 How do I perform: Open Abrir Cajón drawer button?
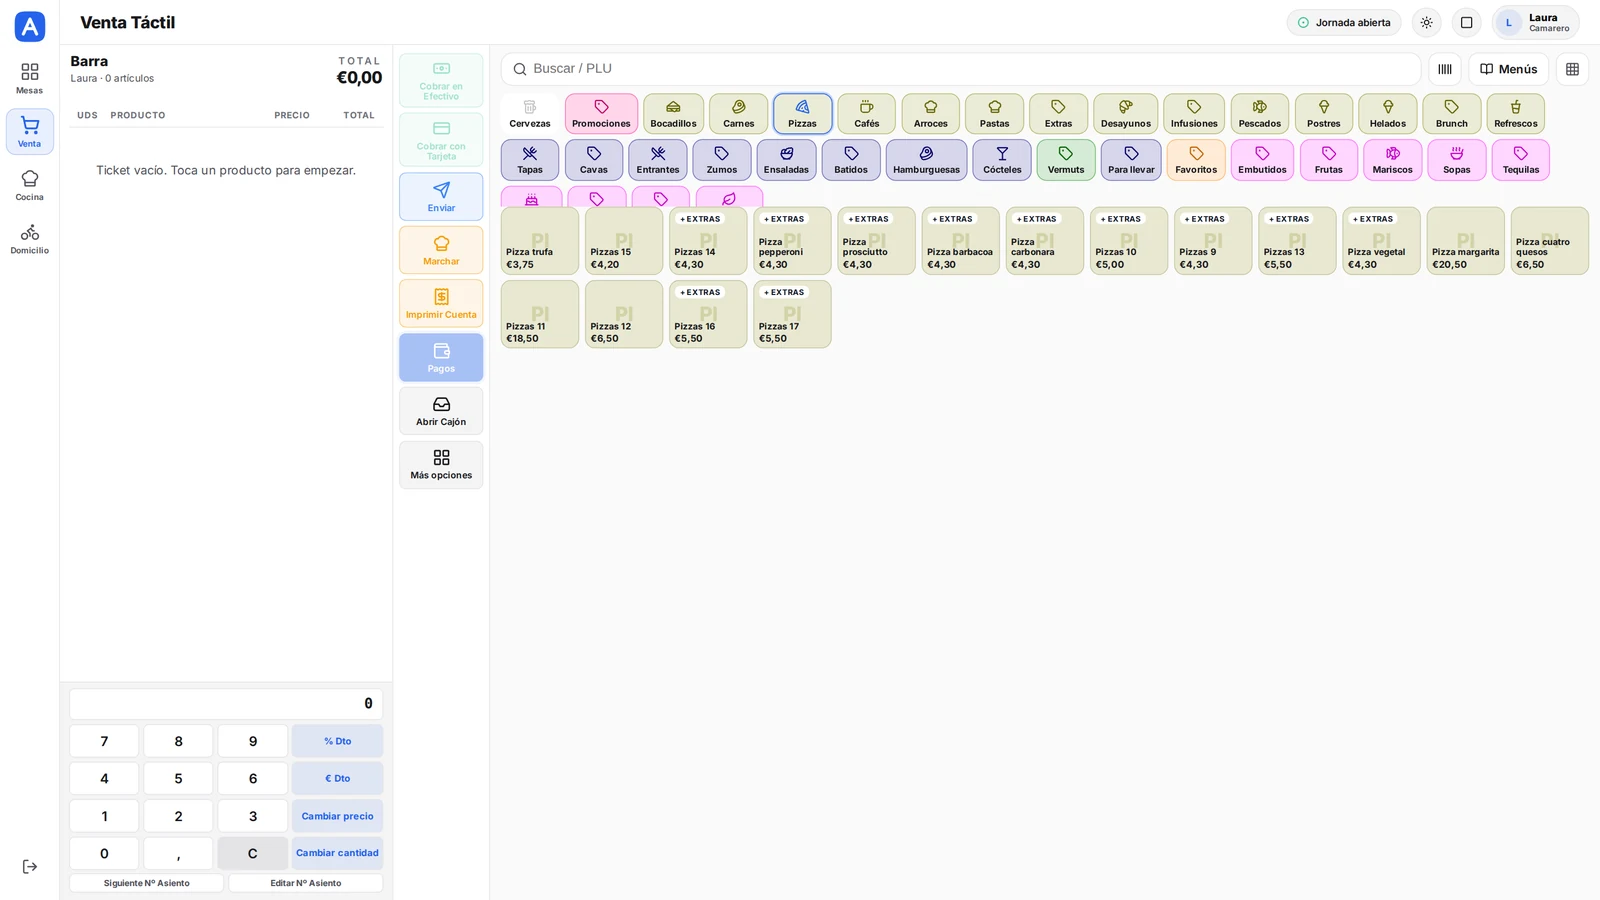441,411
